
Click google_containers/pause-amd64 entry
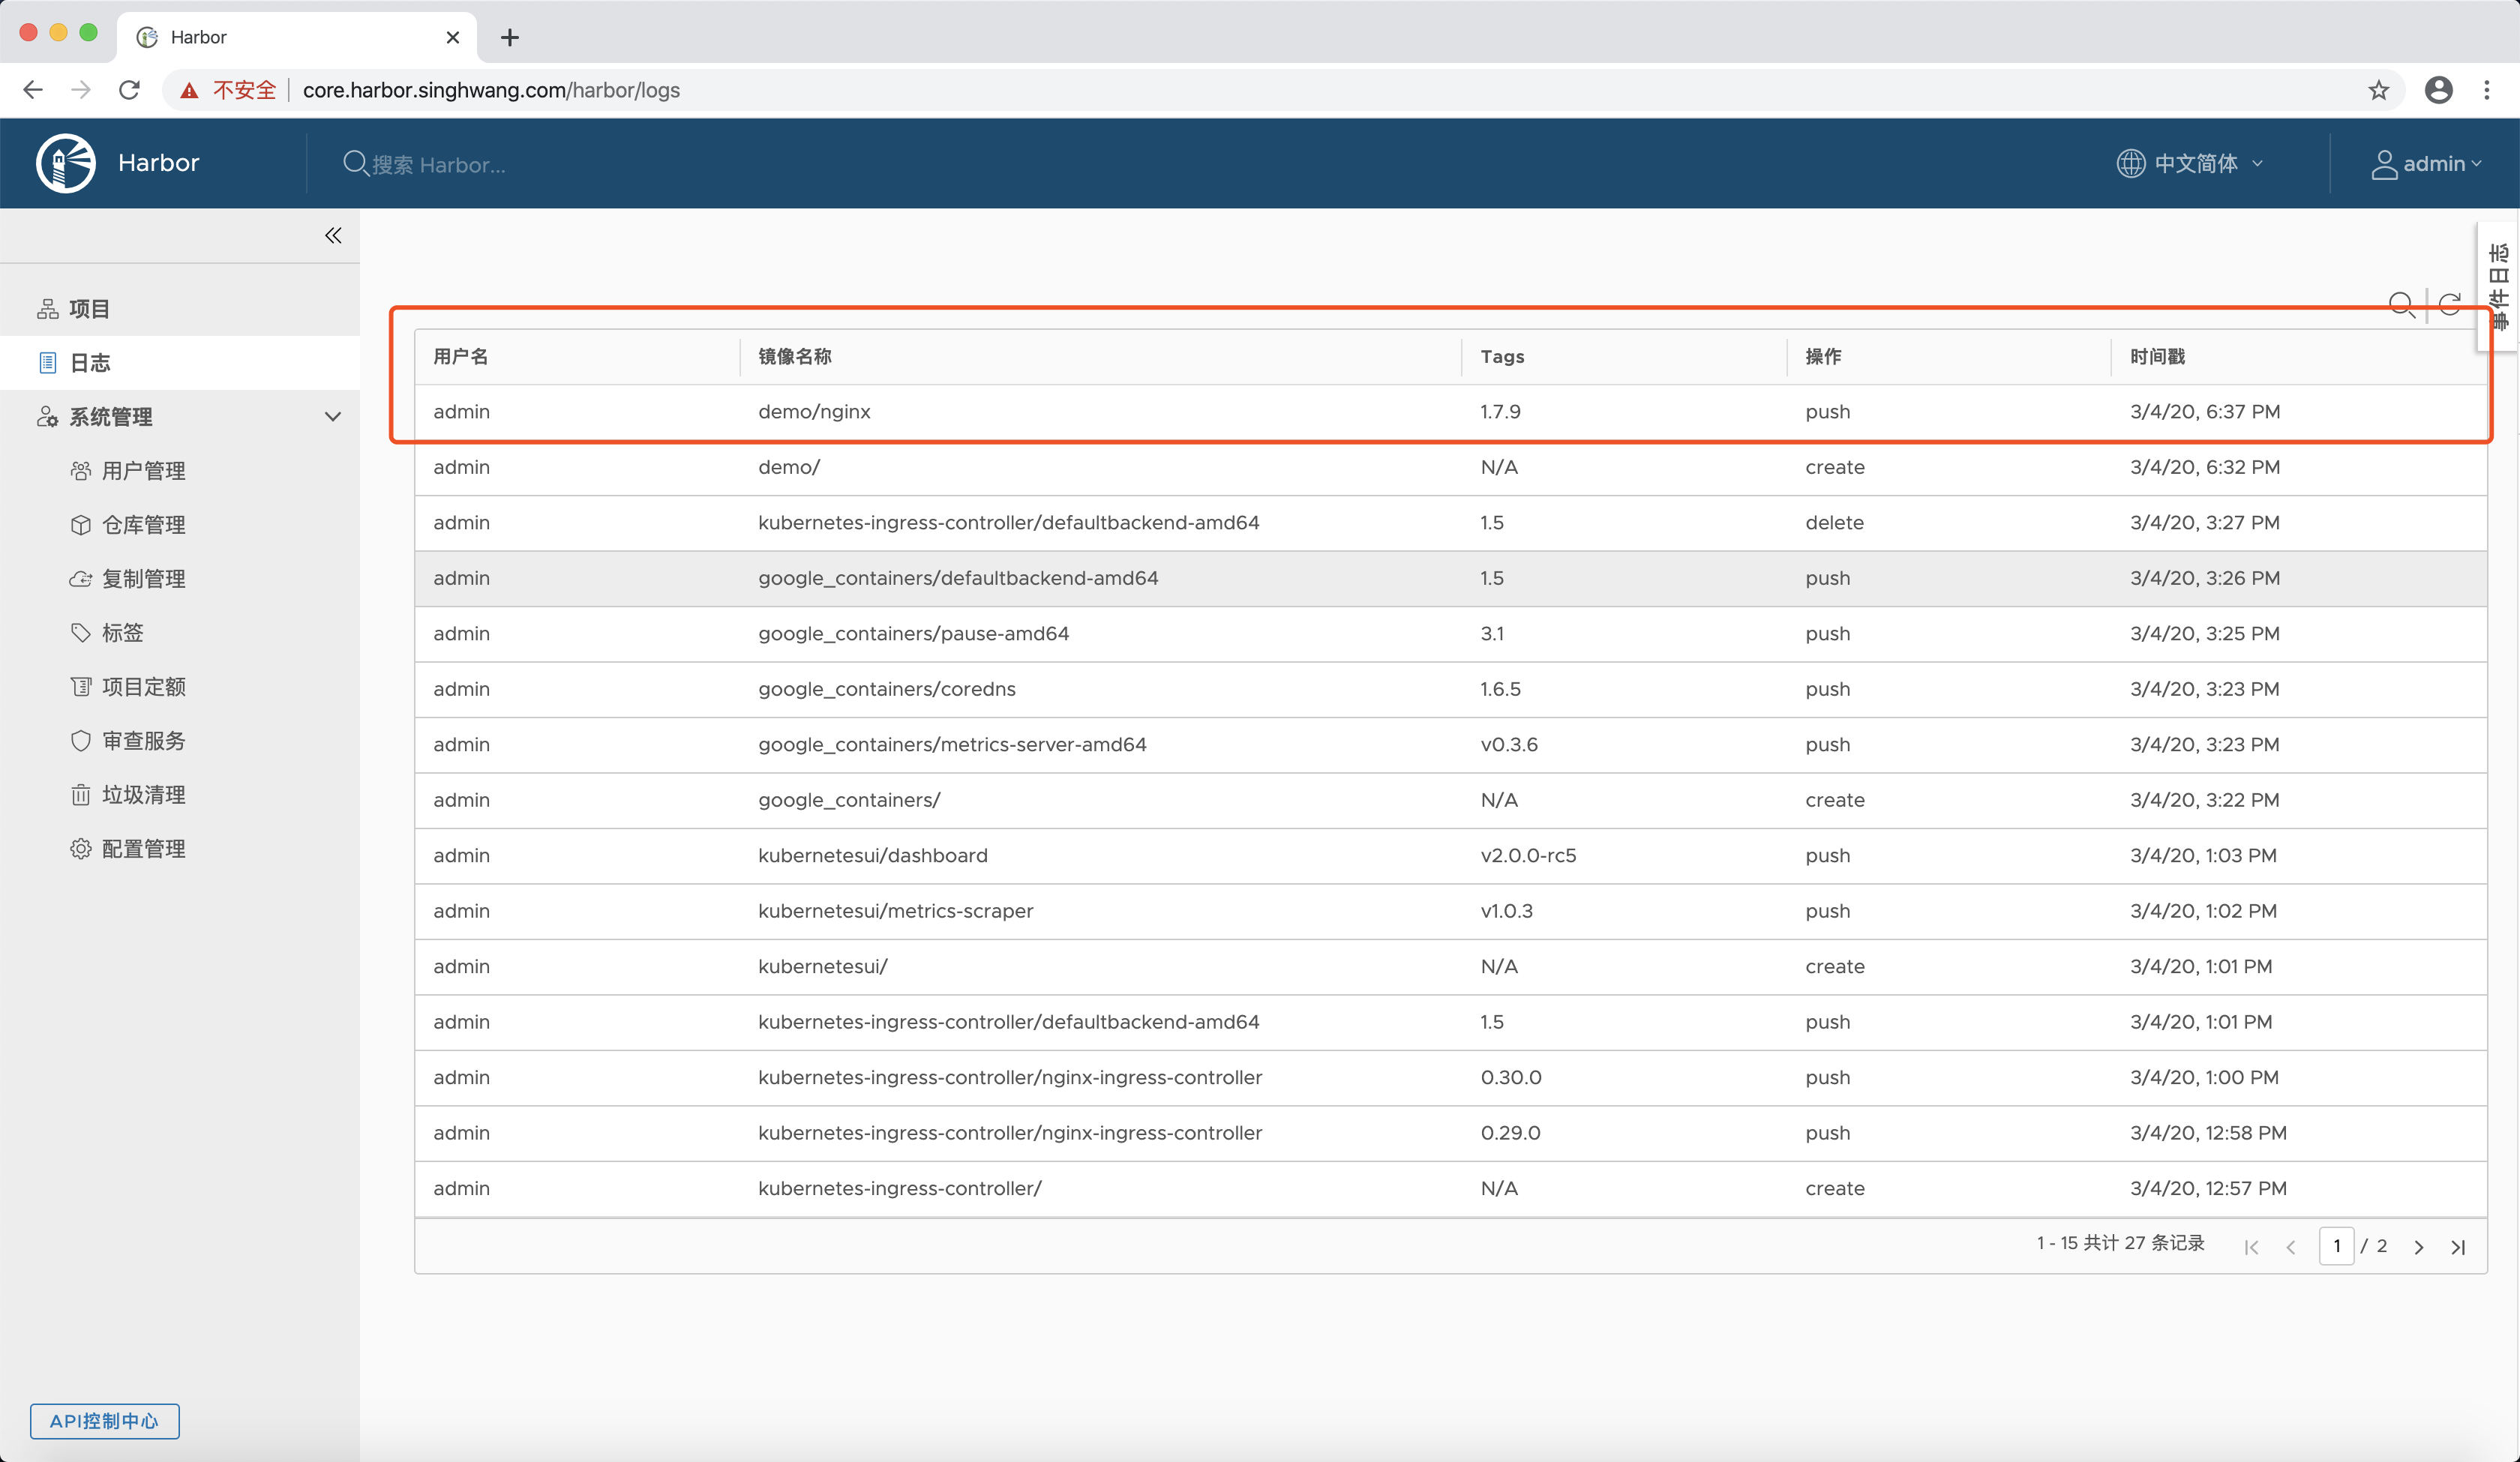coord(913,634)
